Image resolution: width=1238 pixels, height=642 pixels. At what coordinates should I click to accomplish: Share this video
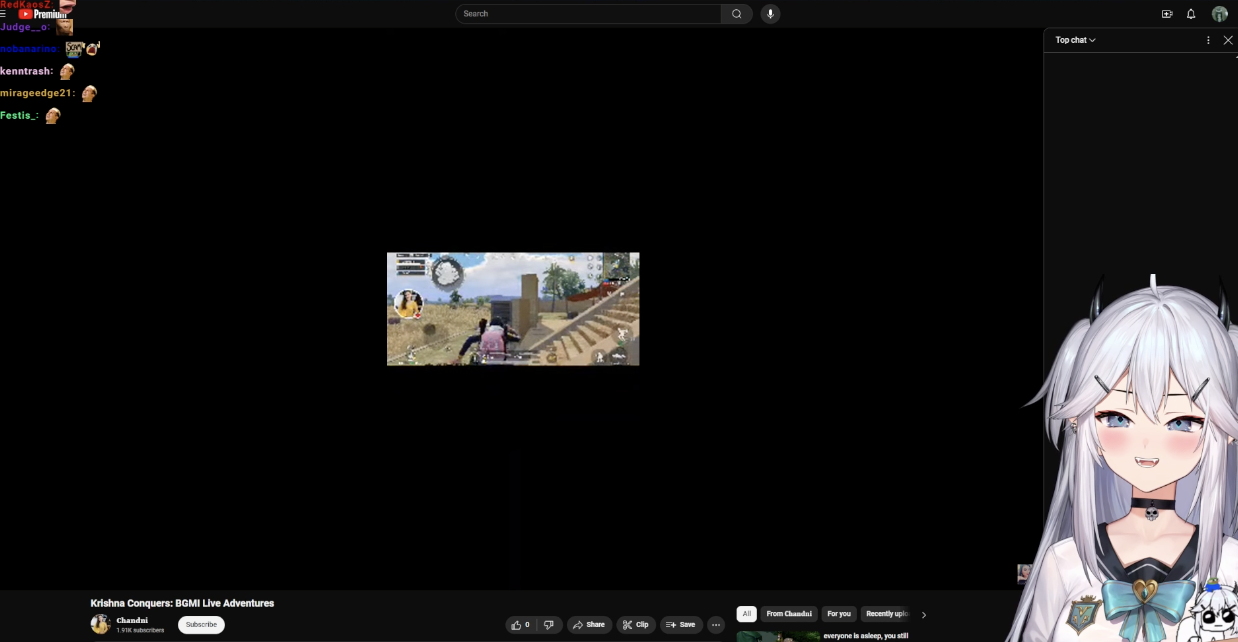[590, 625]
